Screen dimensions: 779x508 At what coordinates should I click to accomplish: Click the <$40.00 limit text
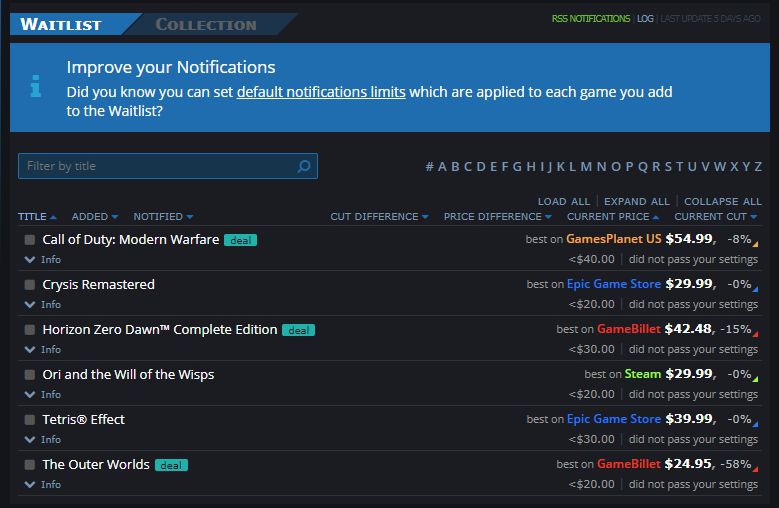tap(591, 259)
